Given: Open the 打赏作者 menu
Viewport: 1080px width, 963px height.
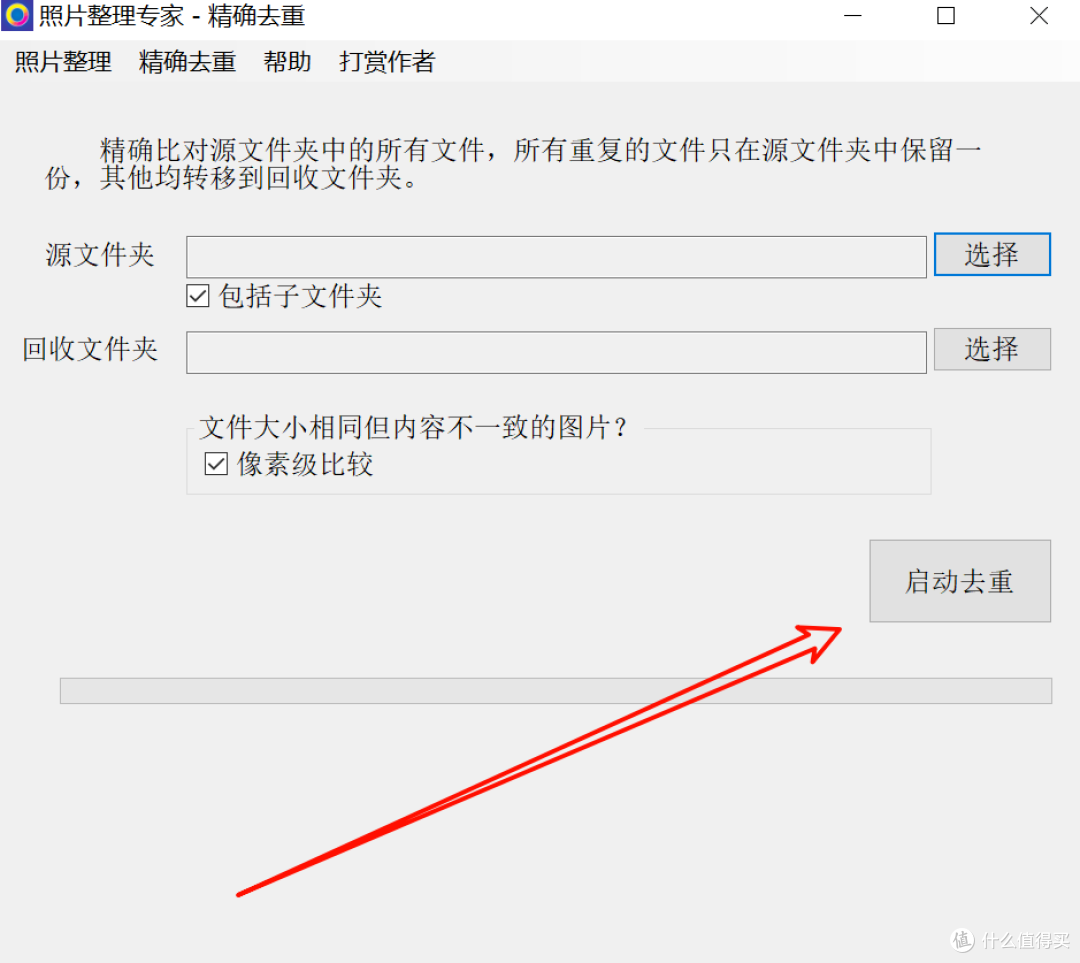Looking at the screenshot, I should (387, 62).
